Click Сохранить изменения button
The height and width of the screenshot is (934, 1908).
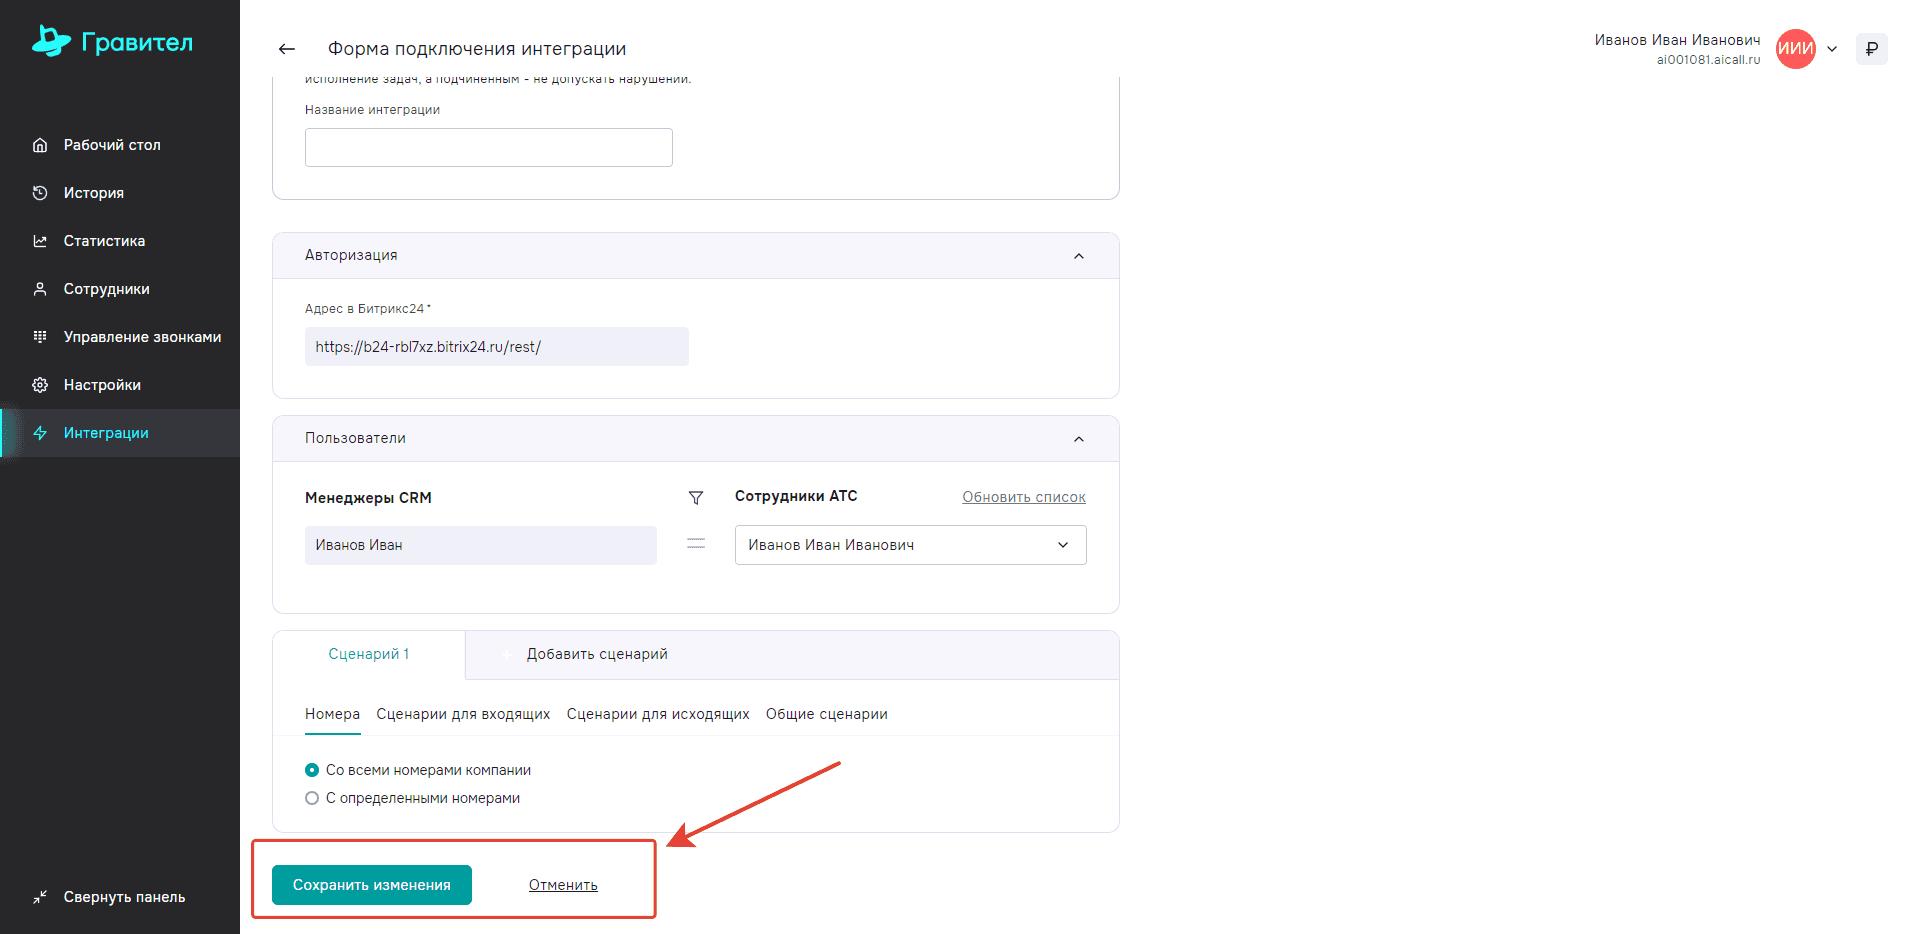pyautogui.click(x=371, y=885)
